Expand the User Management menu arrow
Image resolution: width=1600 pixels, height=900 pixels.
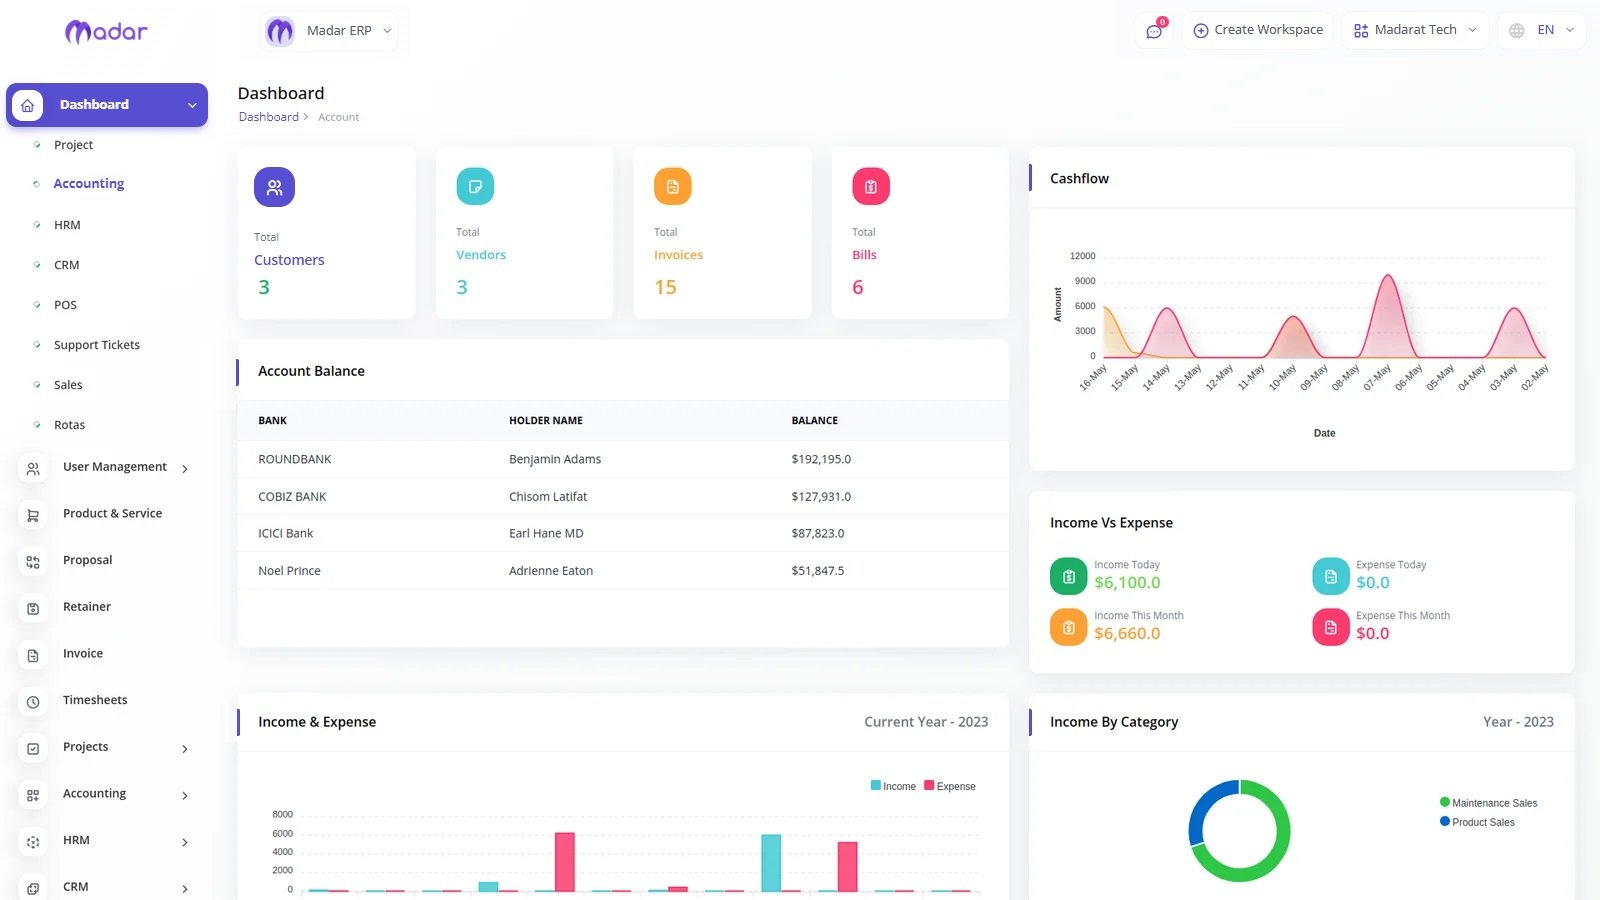(x=185, y=469)
